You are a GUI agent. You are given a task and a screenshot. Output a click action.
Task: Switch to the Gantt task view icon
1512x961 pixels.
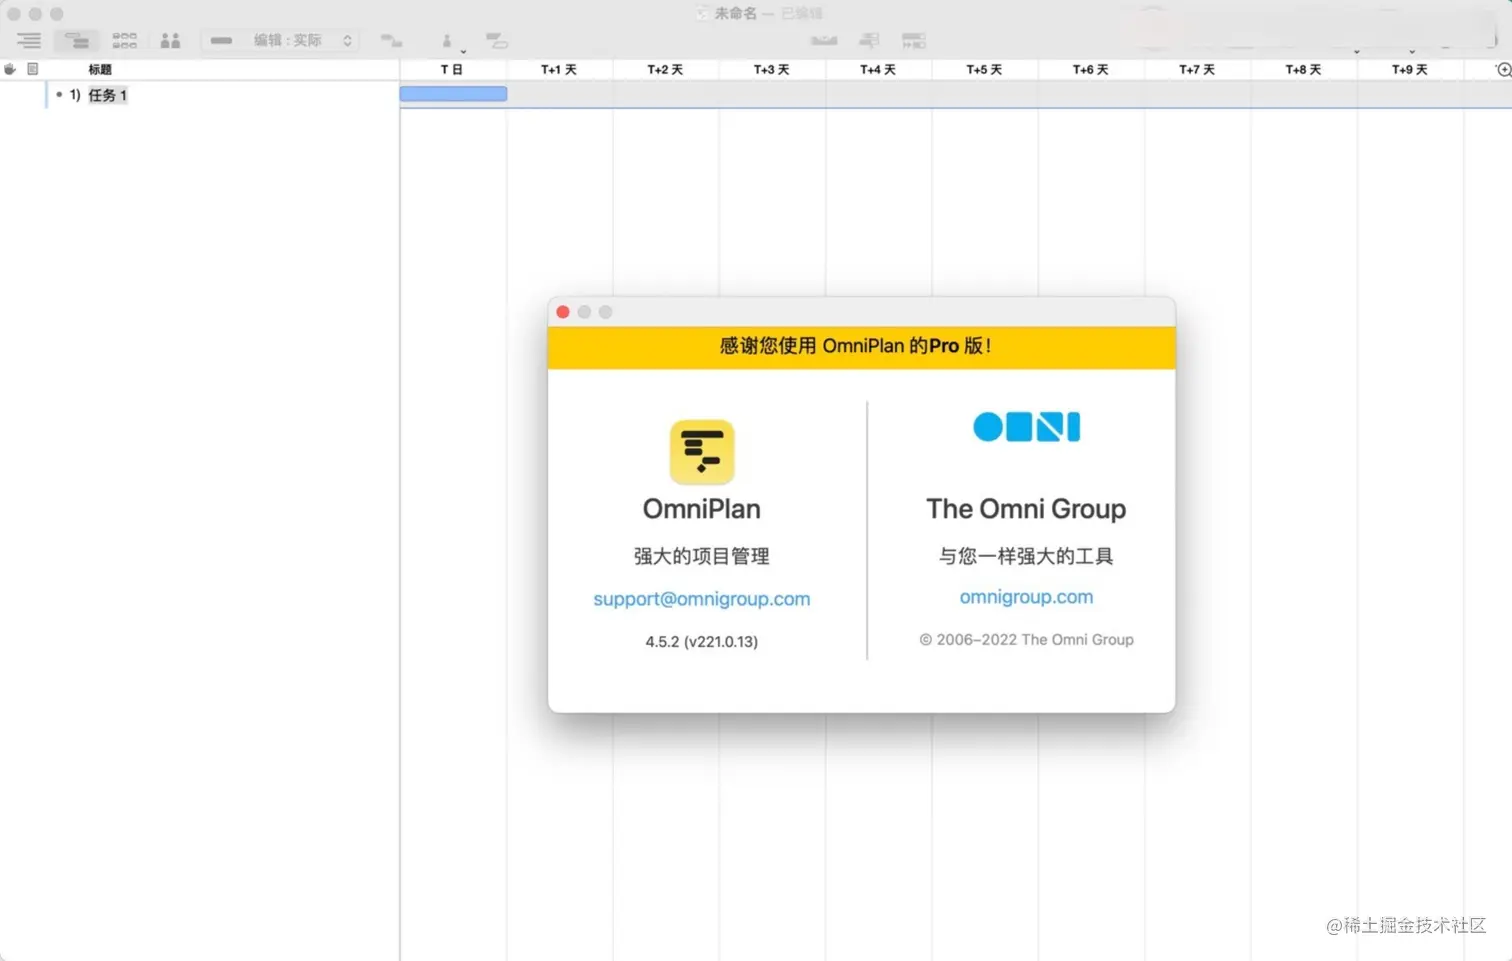pyautogui.click(x=77, y=40)
